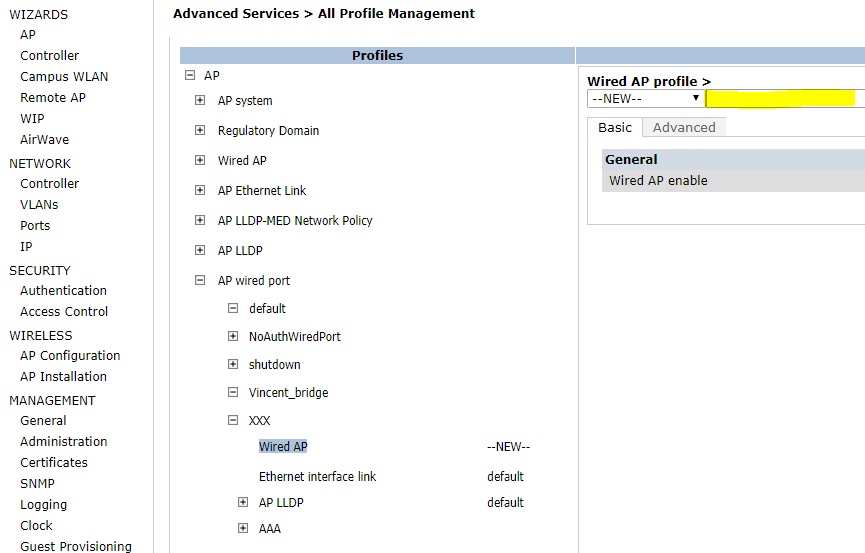The height and width of the screenshot is (553, 865).
Task: Open AP Configuration under WIRELESS
Action: tap(70, 356)
